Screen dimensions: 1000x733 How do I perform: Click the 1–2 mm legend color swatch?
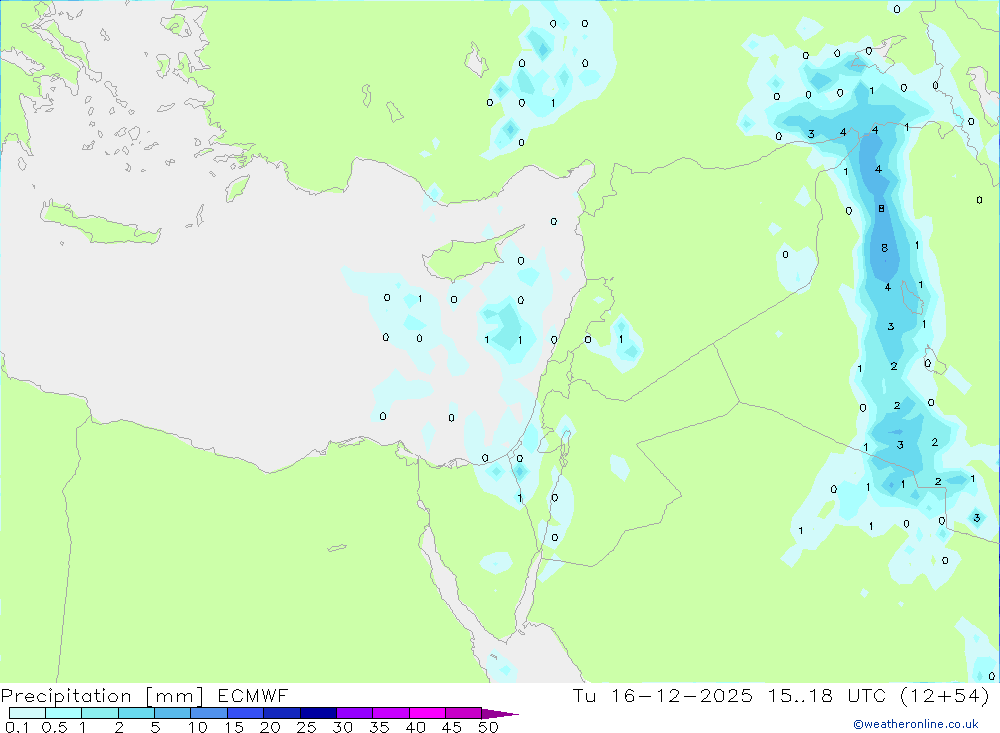pyautogui.click(x=100, y=713)
